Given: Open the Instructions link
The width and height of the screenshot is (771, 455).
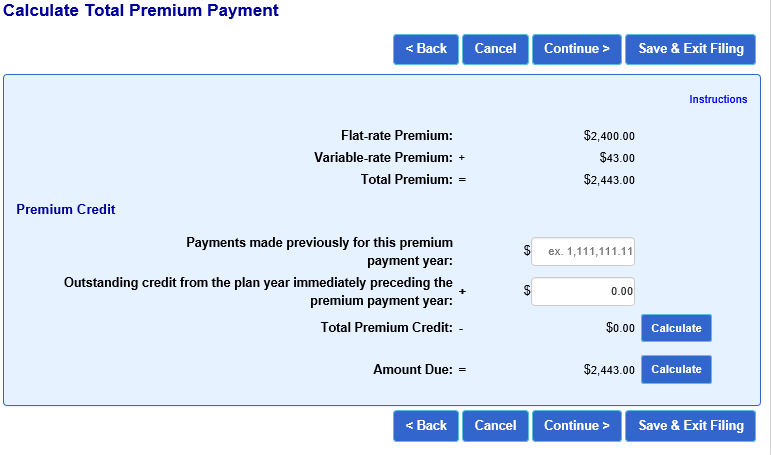Looking at the screenshot, I should [718, 100].
